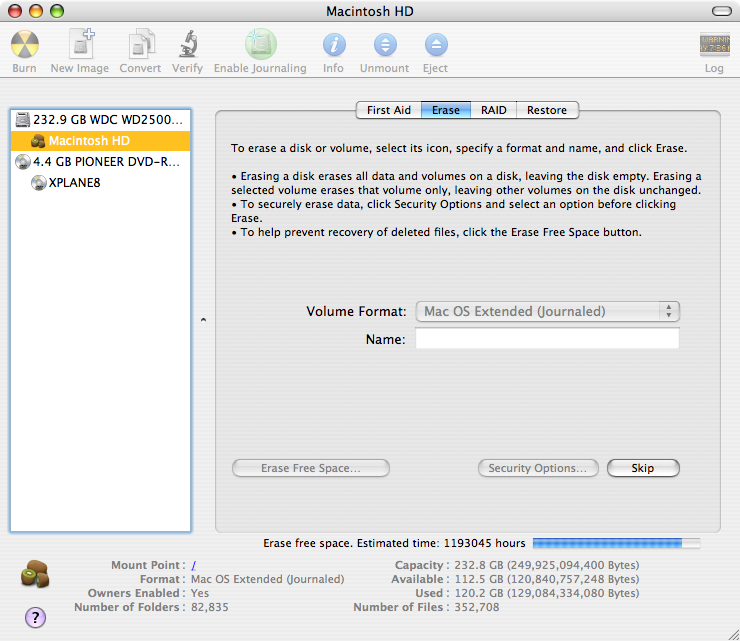The image size is (740, 641).
Task: Click DVD disc icon beside 4.4 GB PIONEER
Action: (22, 162)
